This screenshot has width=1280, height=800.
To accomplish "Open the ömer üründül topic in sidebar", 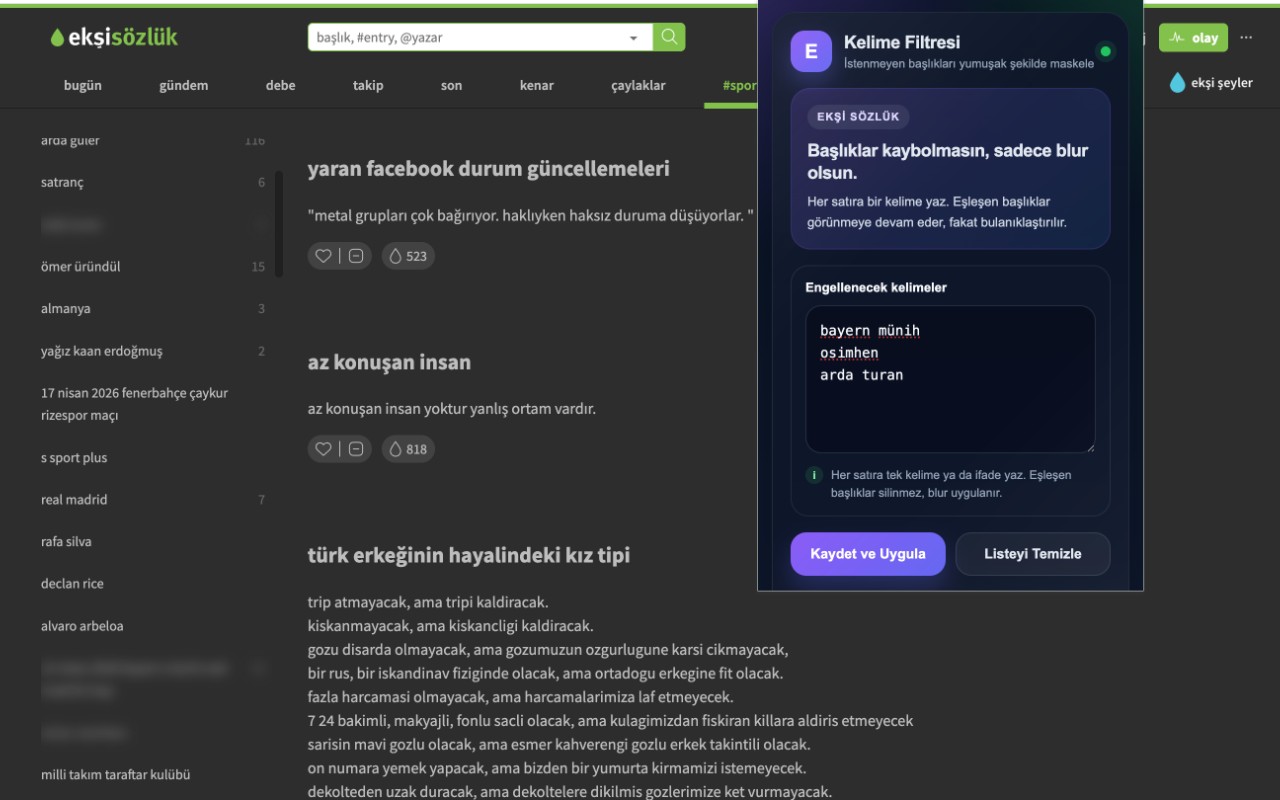I will coord(153,266).
